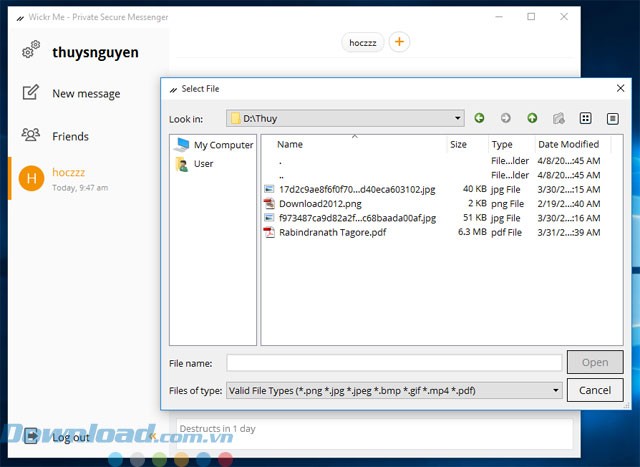Open settings gear next to thuysnguyen
The width and height of the screenshot is (640, 467).
pos(31,52)
